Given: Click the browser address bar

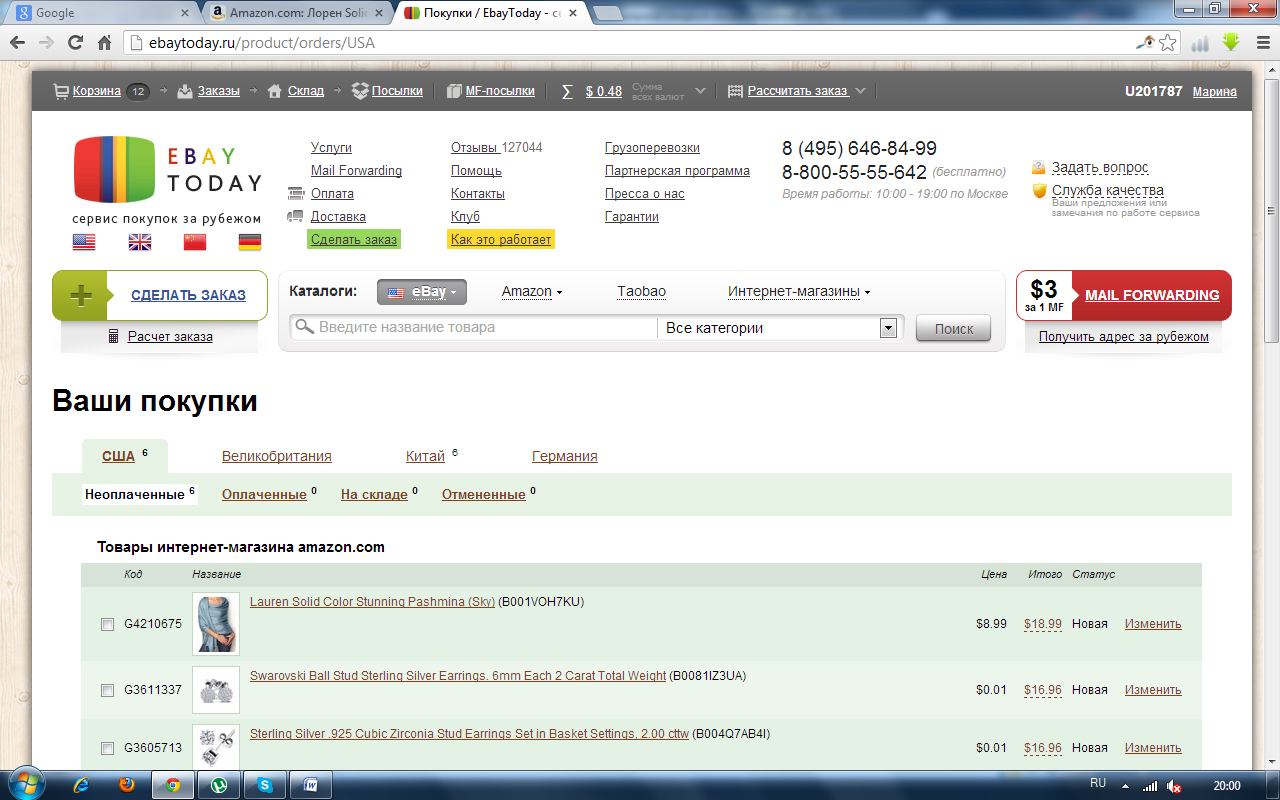Looking at the screenshot, I should point(640,43).
